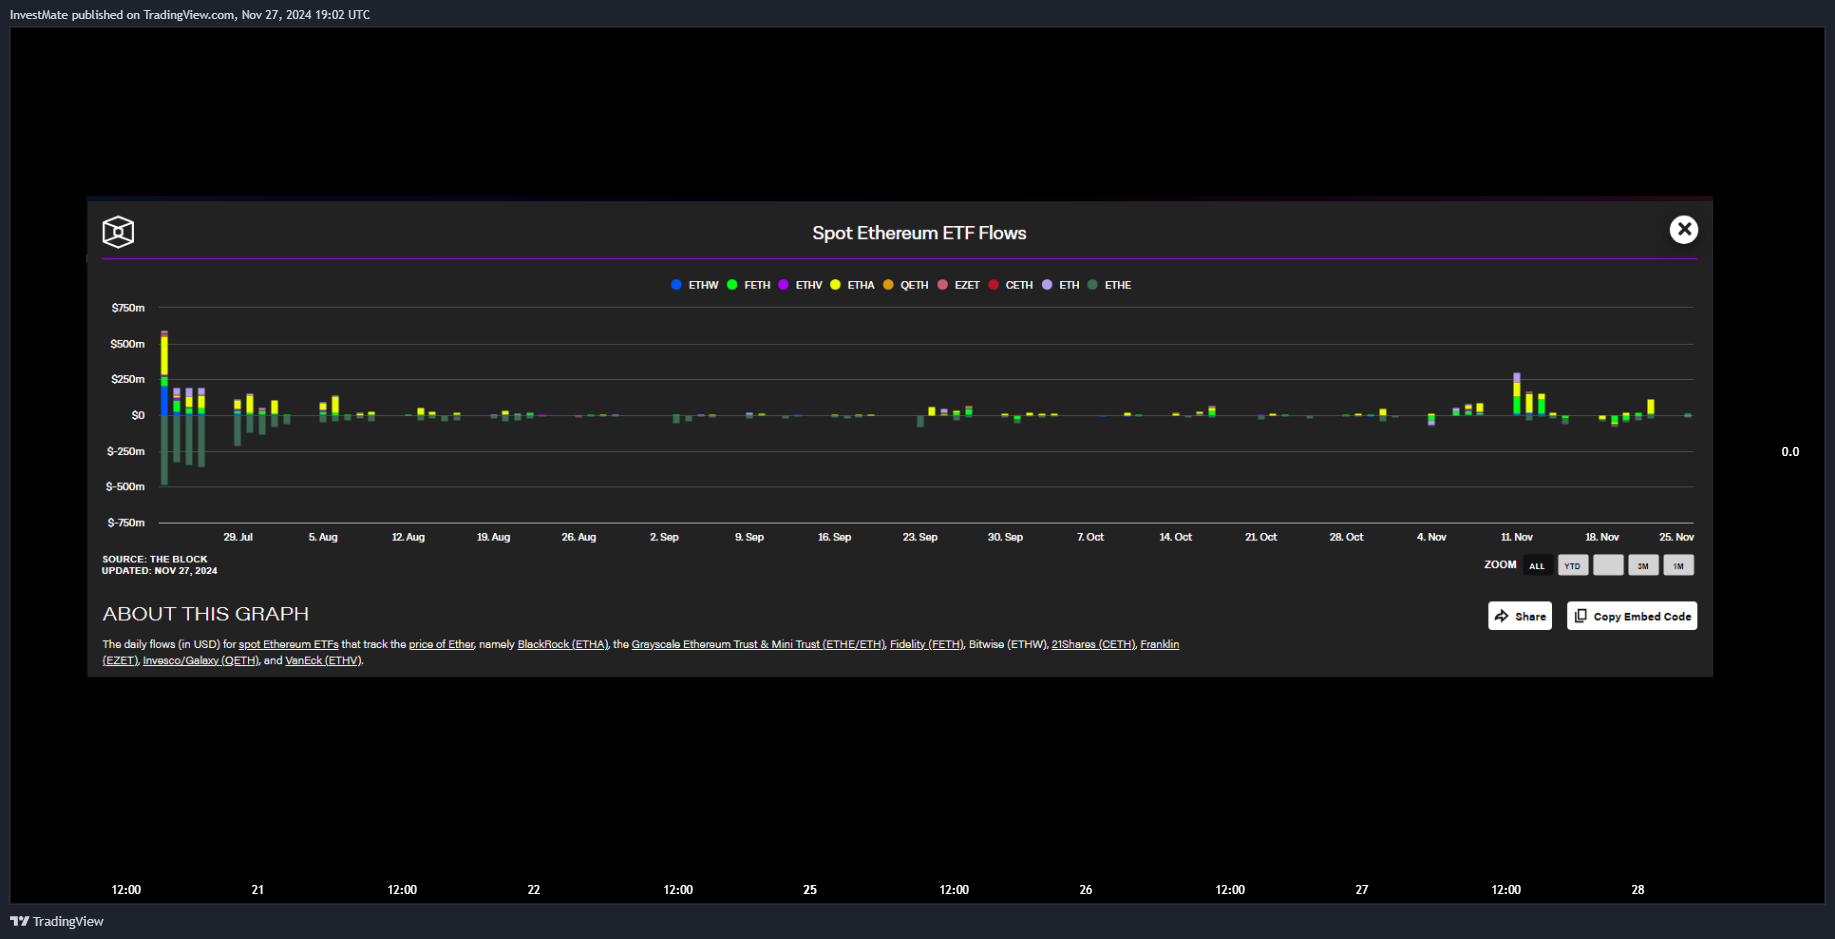
Task: Click the blank zoom button between YTD and 3M
Action: click(x=1608, y=566)
